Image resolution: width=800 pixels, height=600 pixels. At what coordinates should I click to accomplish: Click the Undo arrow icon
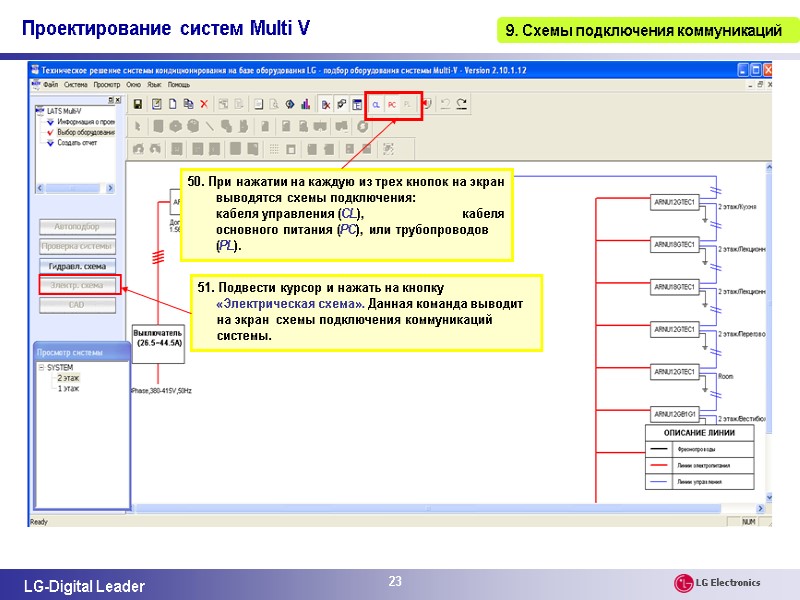coord(445,104)
